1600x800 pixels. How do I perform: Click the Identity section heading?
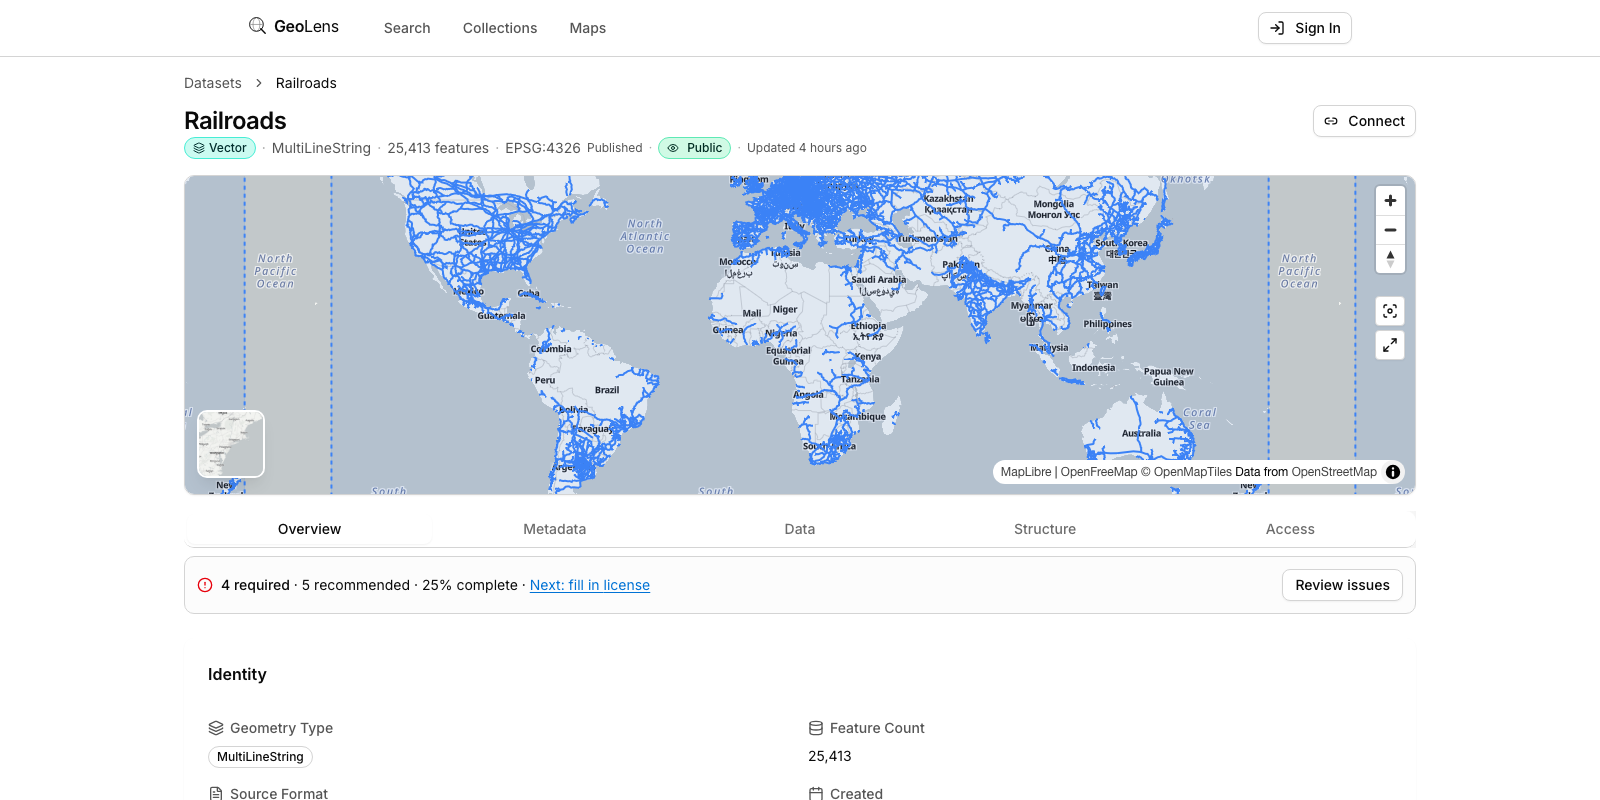tap(237, 674)
